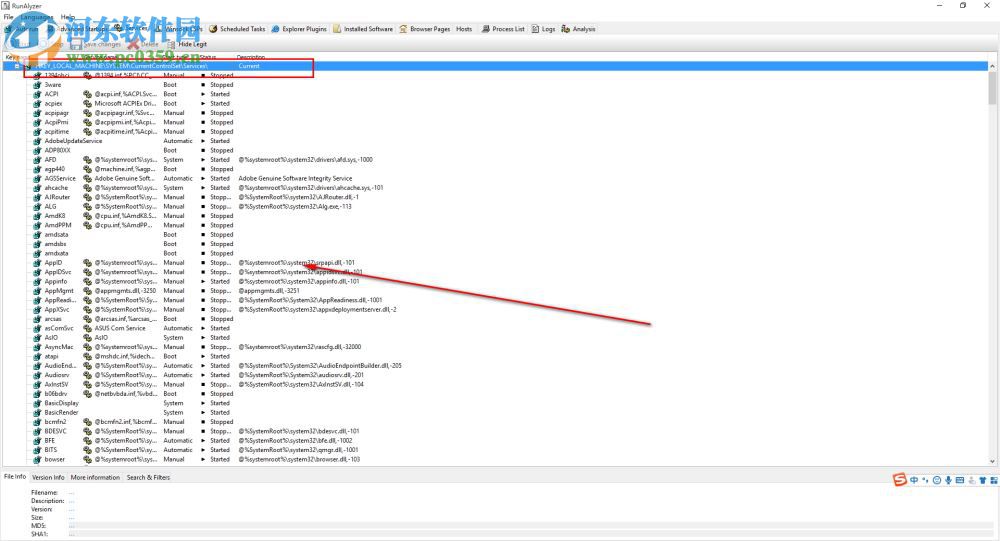Open the Scheduled Tasks toolbar tab
1000x541 pixels.
click(x=237, y=29)
